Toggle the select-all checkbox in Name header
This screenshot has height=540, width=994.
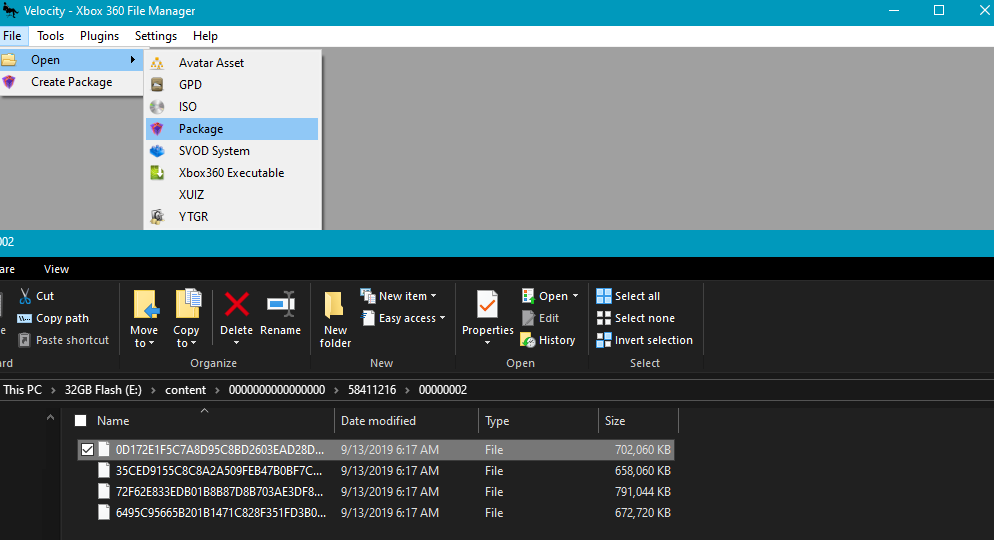(81, 421)
